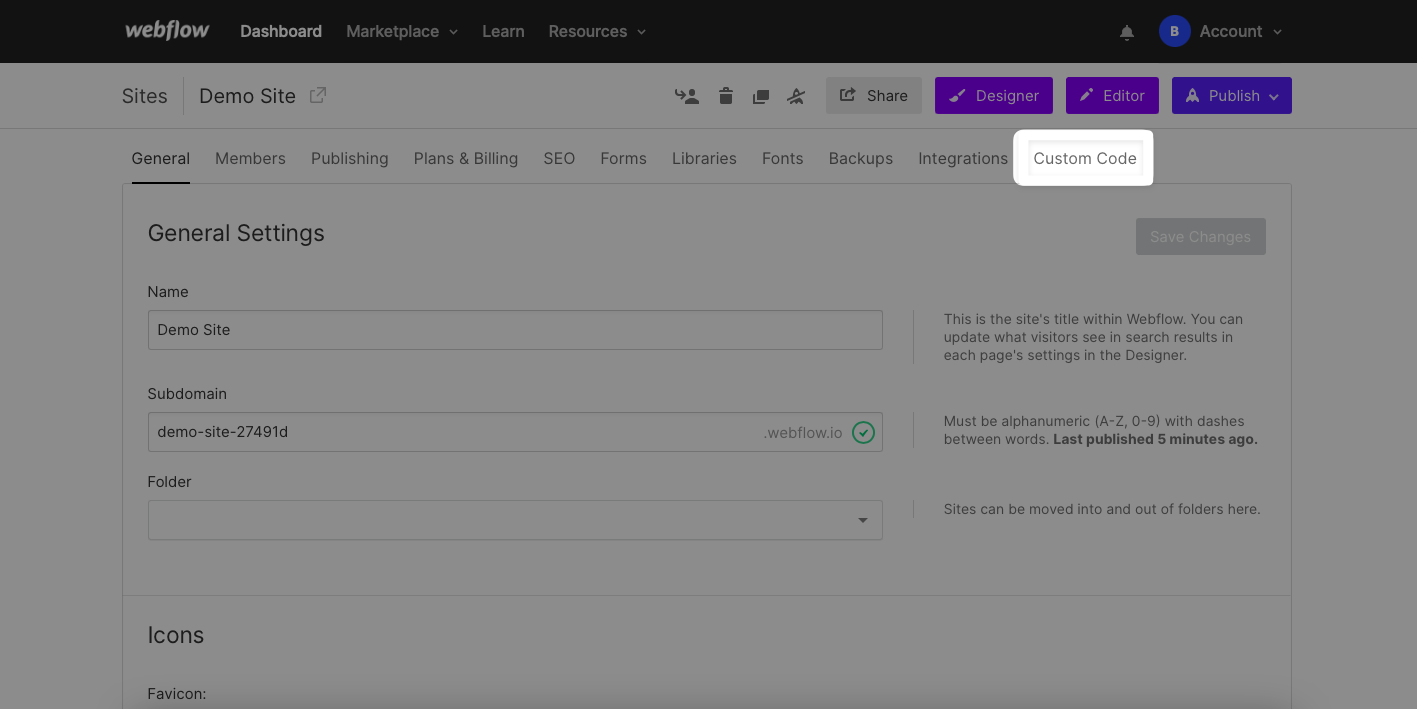
Task: Click the .webflow.io suffix text
Action: point(803,432)
